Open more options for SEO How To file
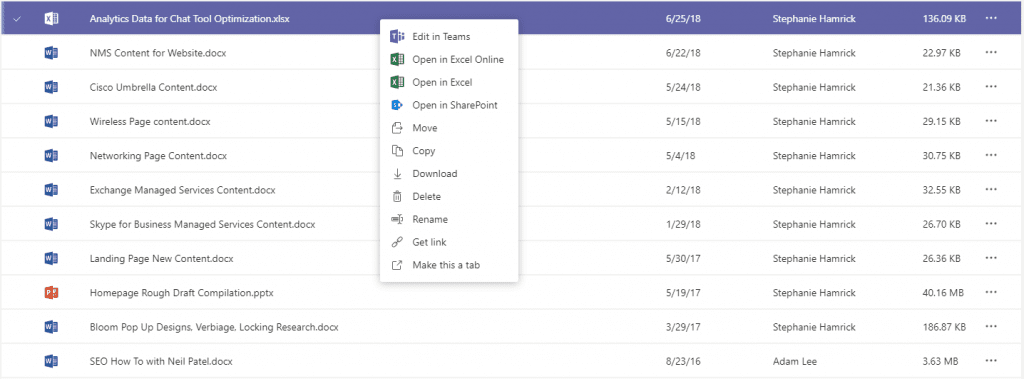 [991, 361]
